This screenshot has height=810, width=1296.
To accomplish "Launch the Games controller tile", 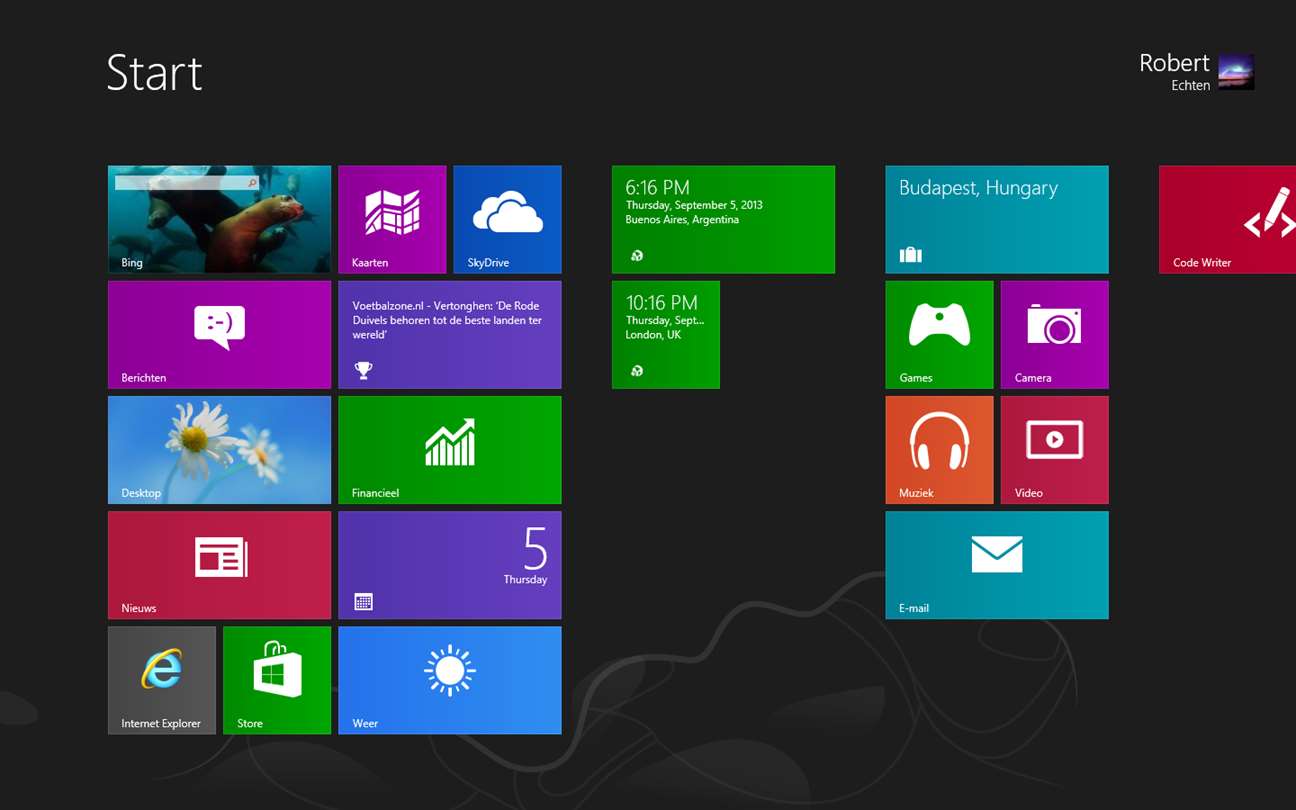I will click(939, 334).
